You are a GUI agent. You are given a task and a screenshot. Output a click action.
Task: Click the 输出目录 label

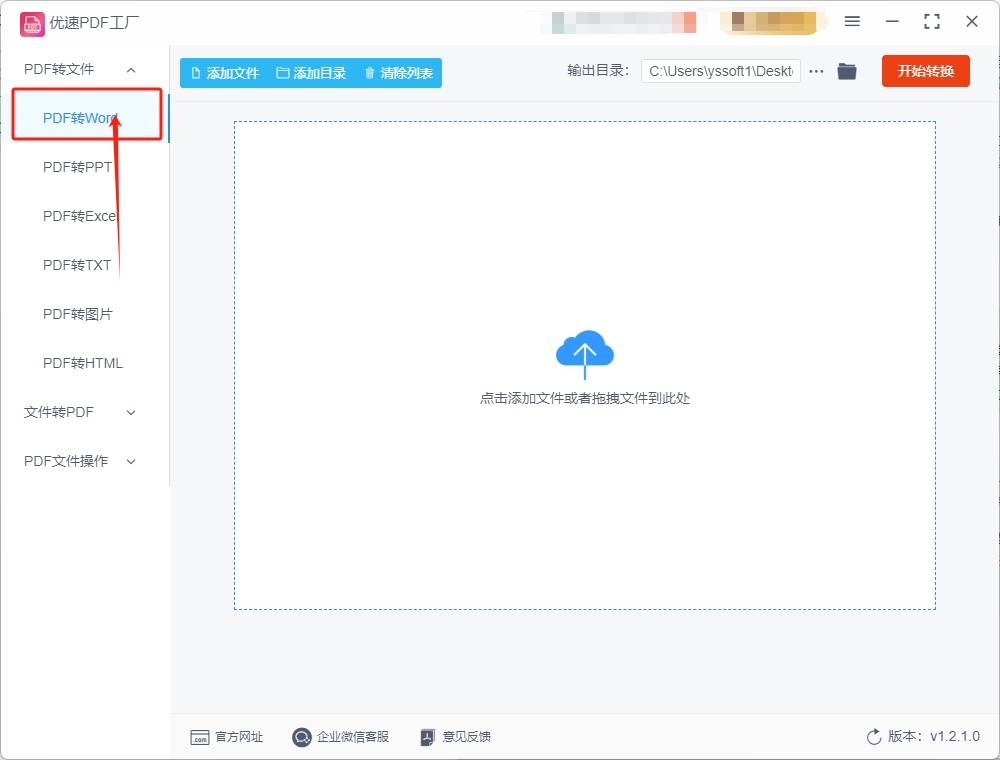point(598,71)
